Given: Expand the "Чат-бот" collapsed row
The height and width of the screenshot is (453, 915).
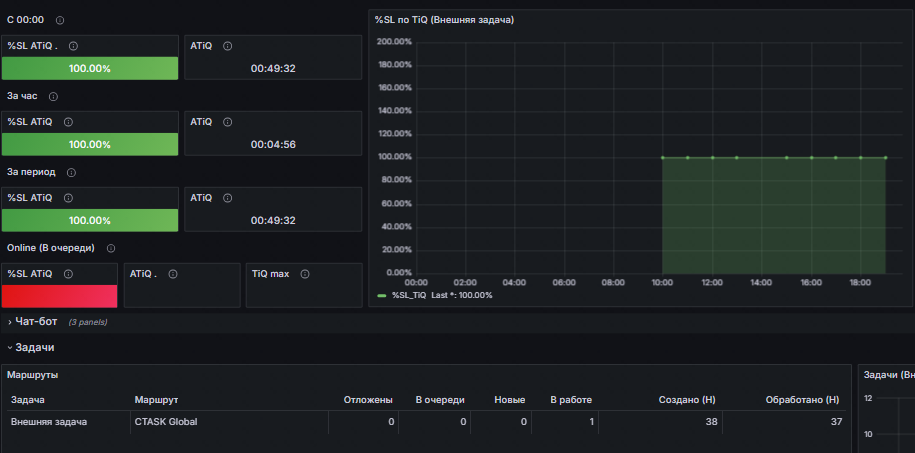Looking at the screenshot, I should (x=36, y=322).
